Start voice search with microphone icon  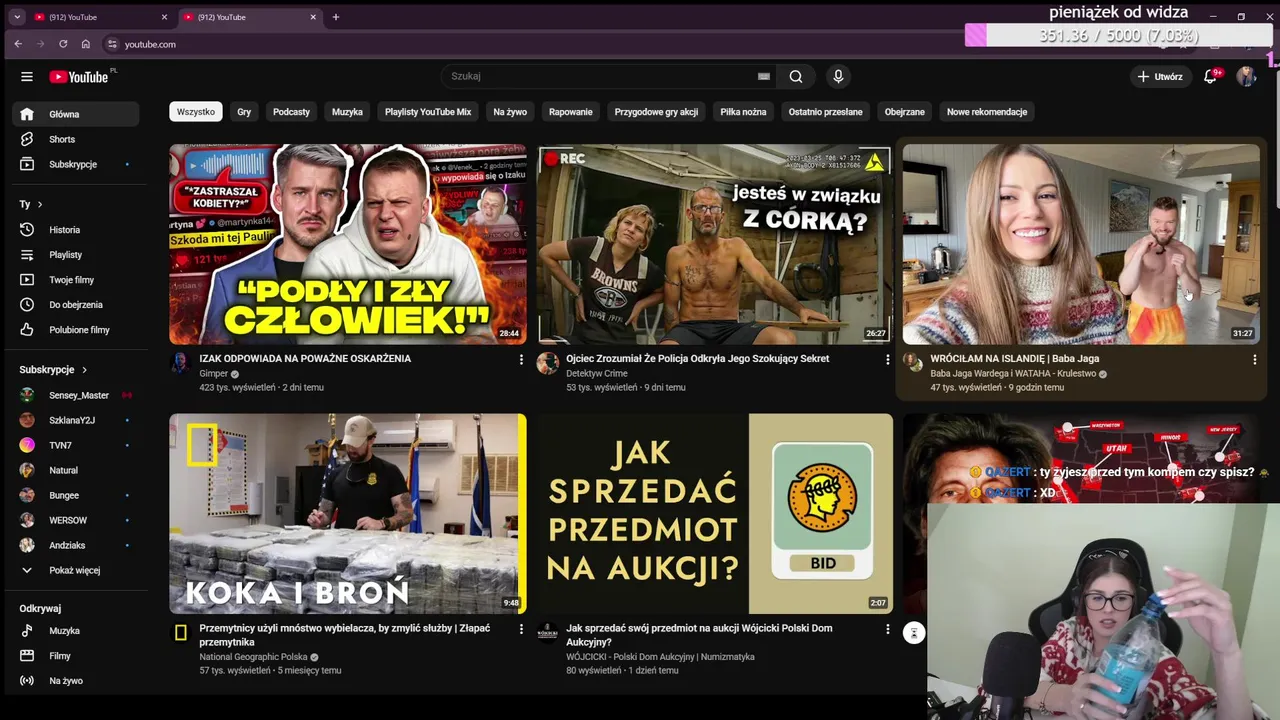coord(838,76)
